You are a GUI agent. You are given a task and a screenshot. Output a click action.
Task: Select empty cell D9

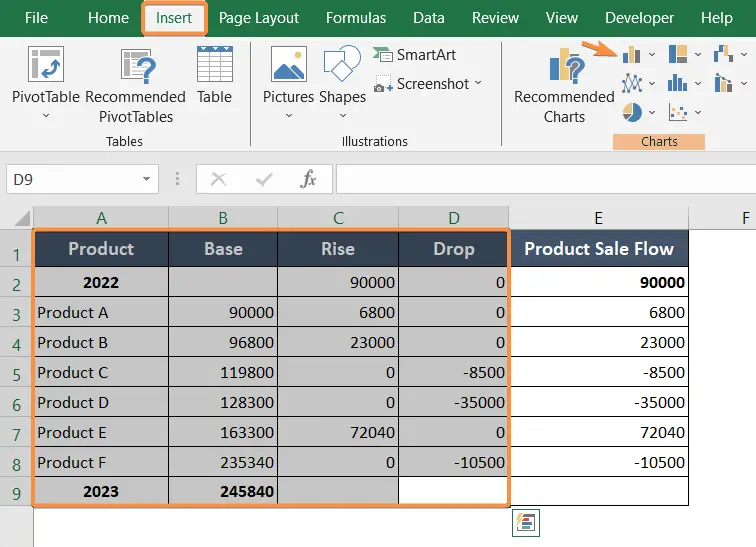coord(454,491)
